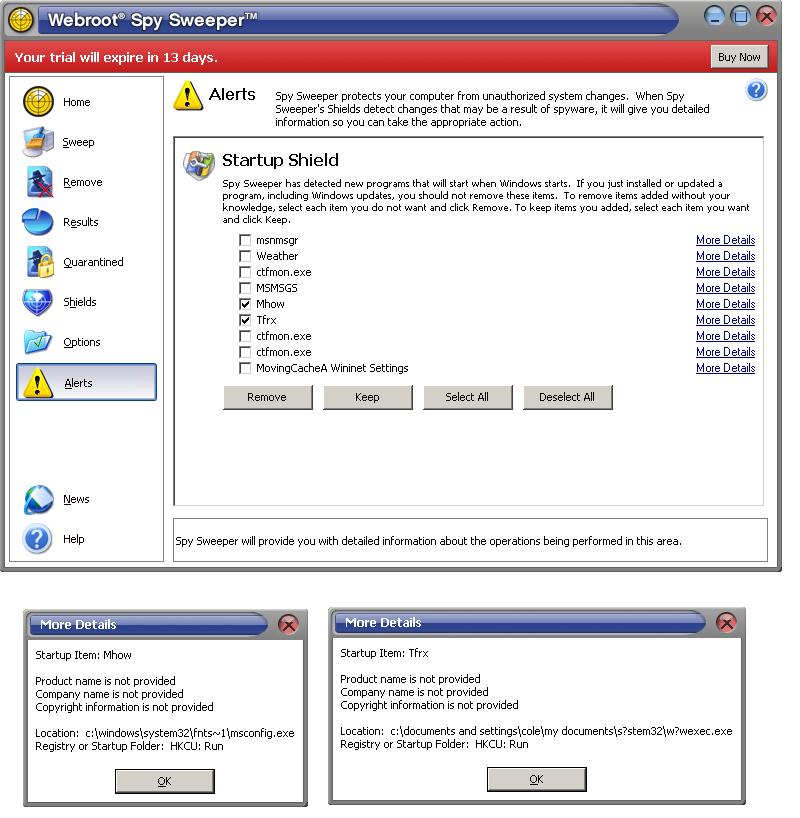Go to the Sweep section

78,142
